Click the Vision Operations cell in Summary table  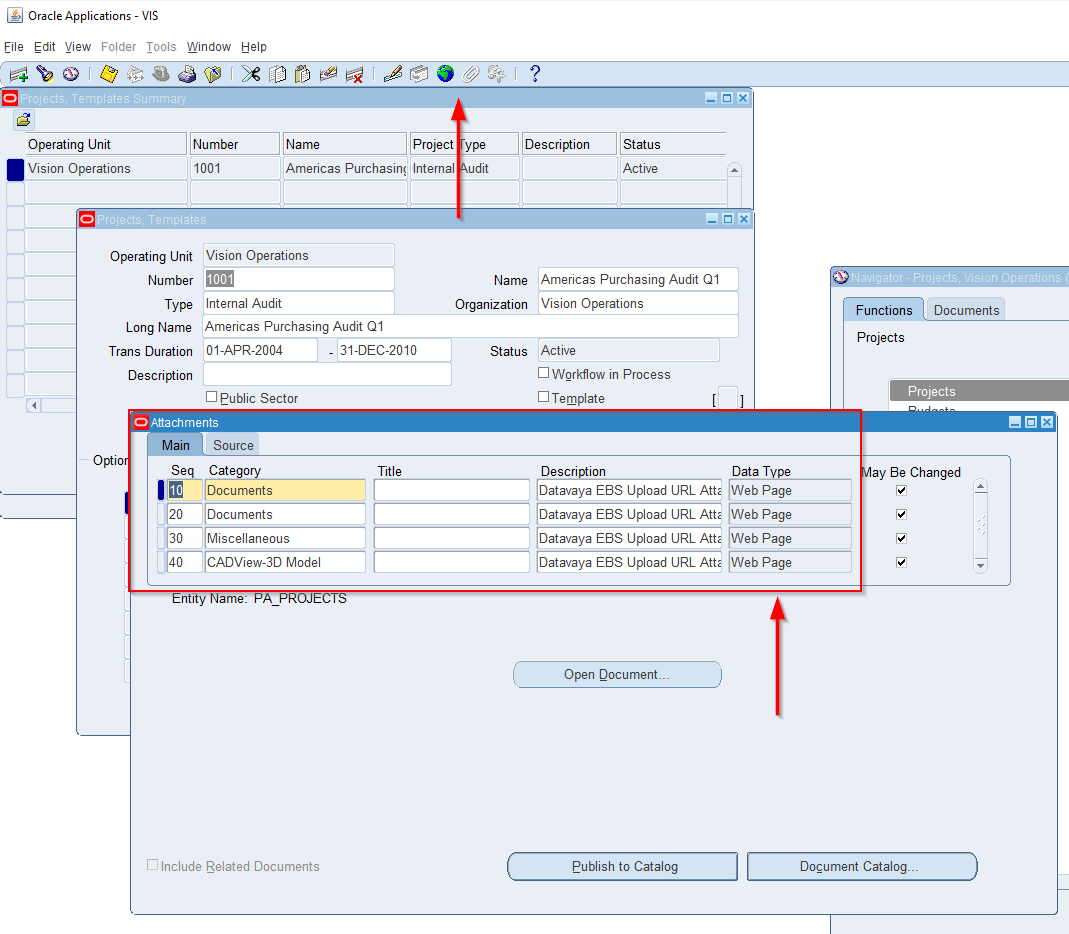click(106, 168)
